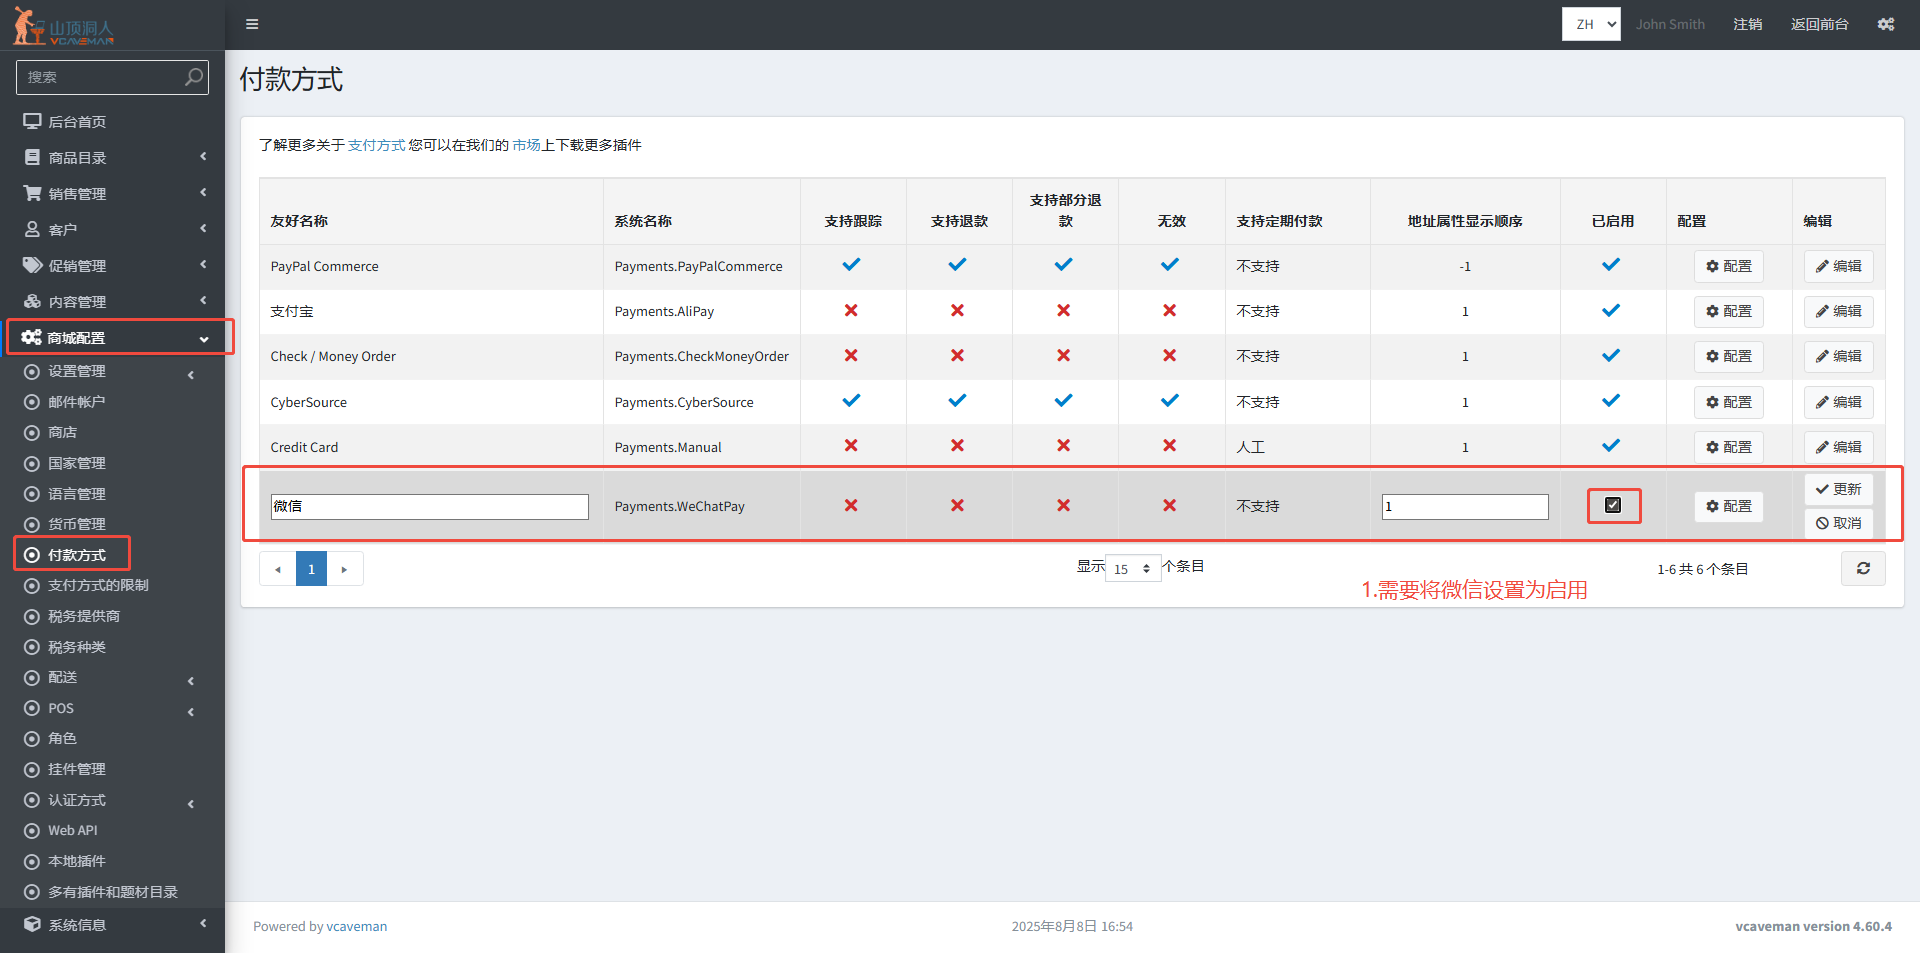The width and height of the screenshot is (1920, 953).
Task: Click the 更新 button to save the row
Action: pyautogui.click(x=1838, y=489)
